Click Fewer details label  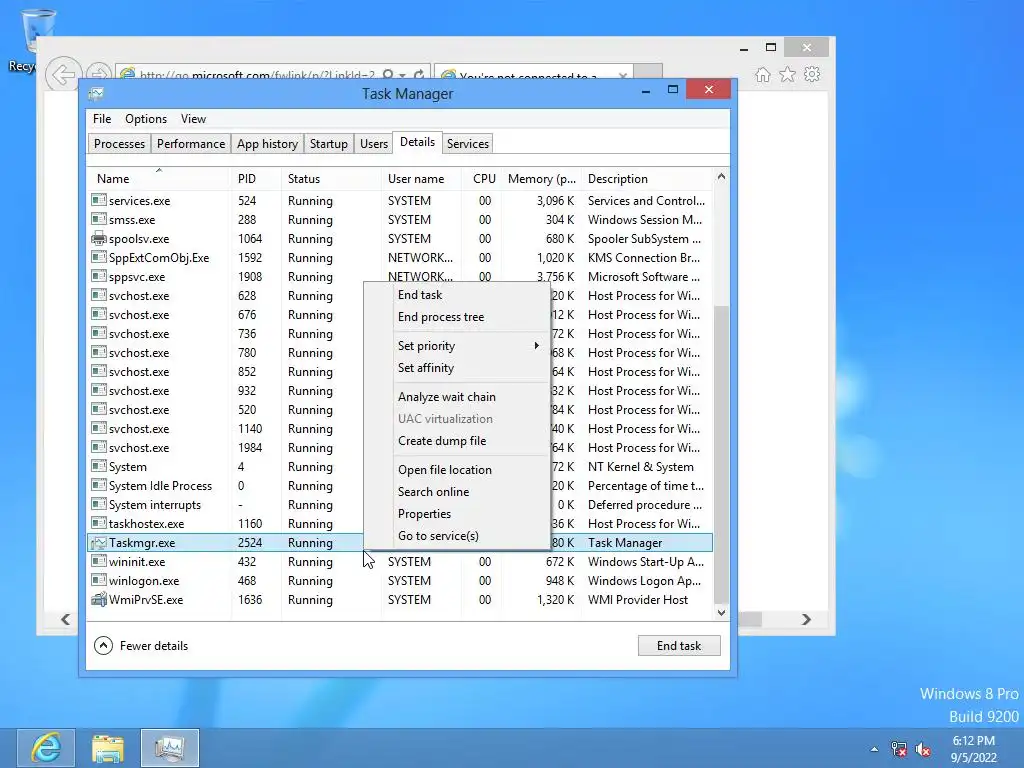point(153,646)
